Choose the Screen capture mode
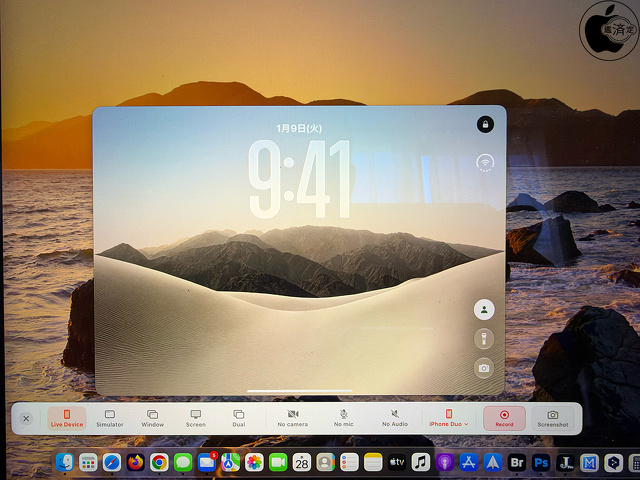 tap(196, 418)
